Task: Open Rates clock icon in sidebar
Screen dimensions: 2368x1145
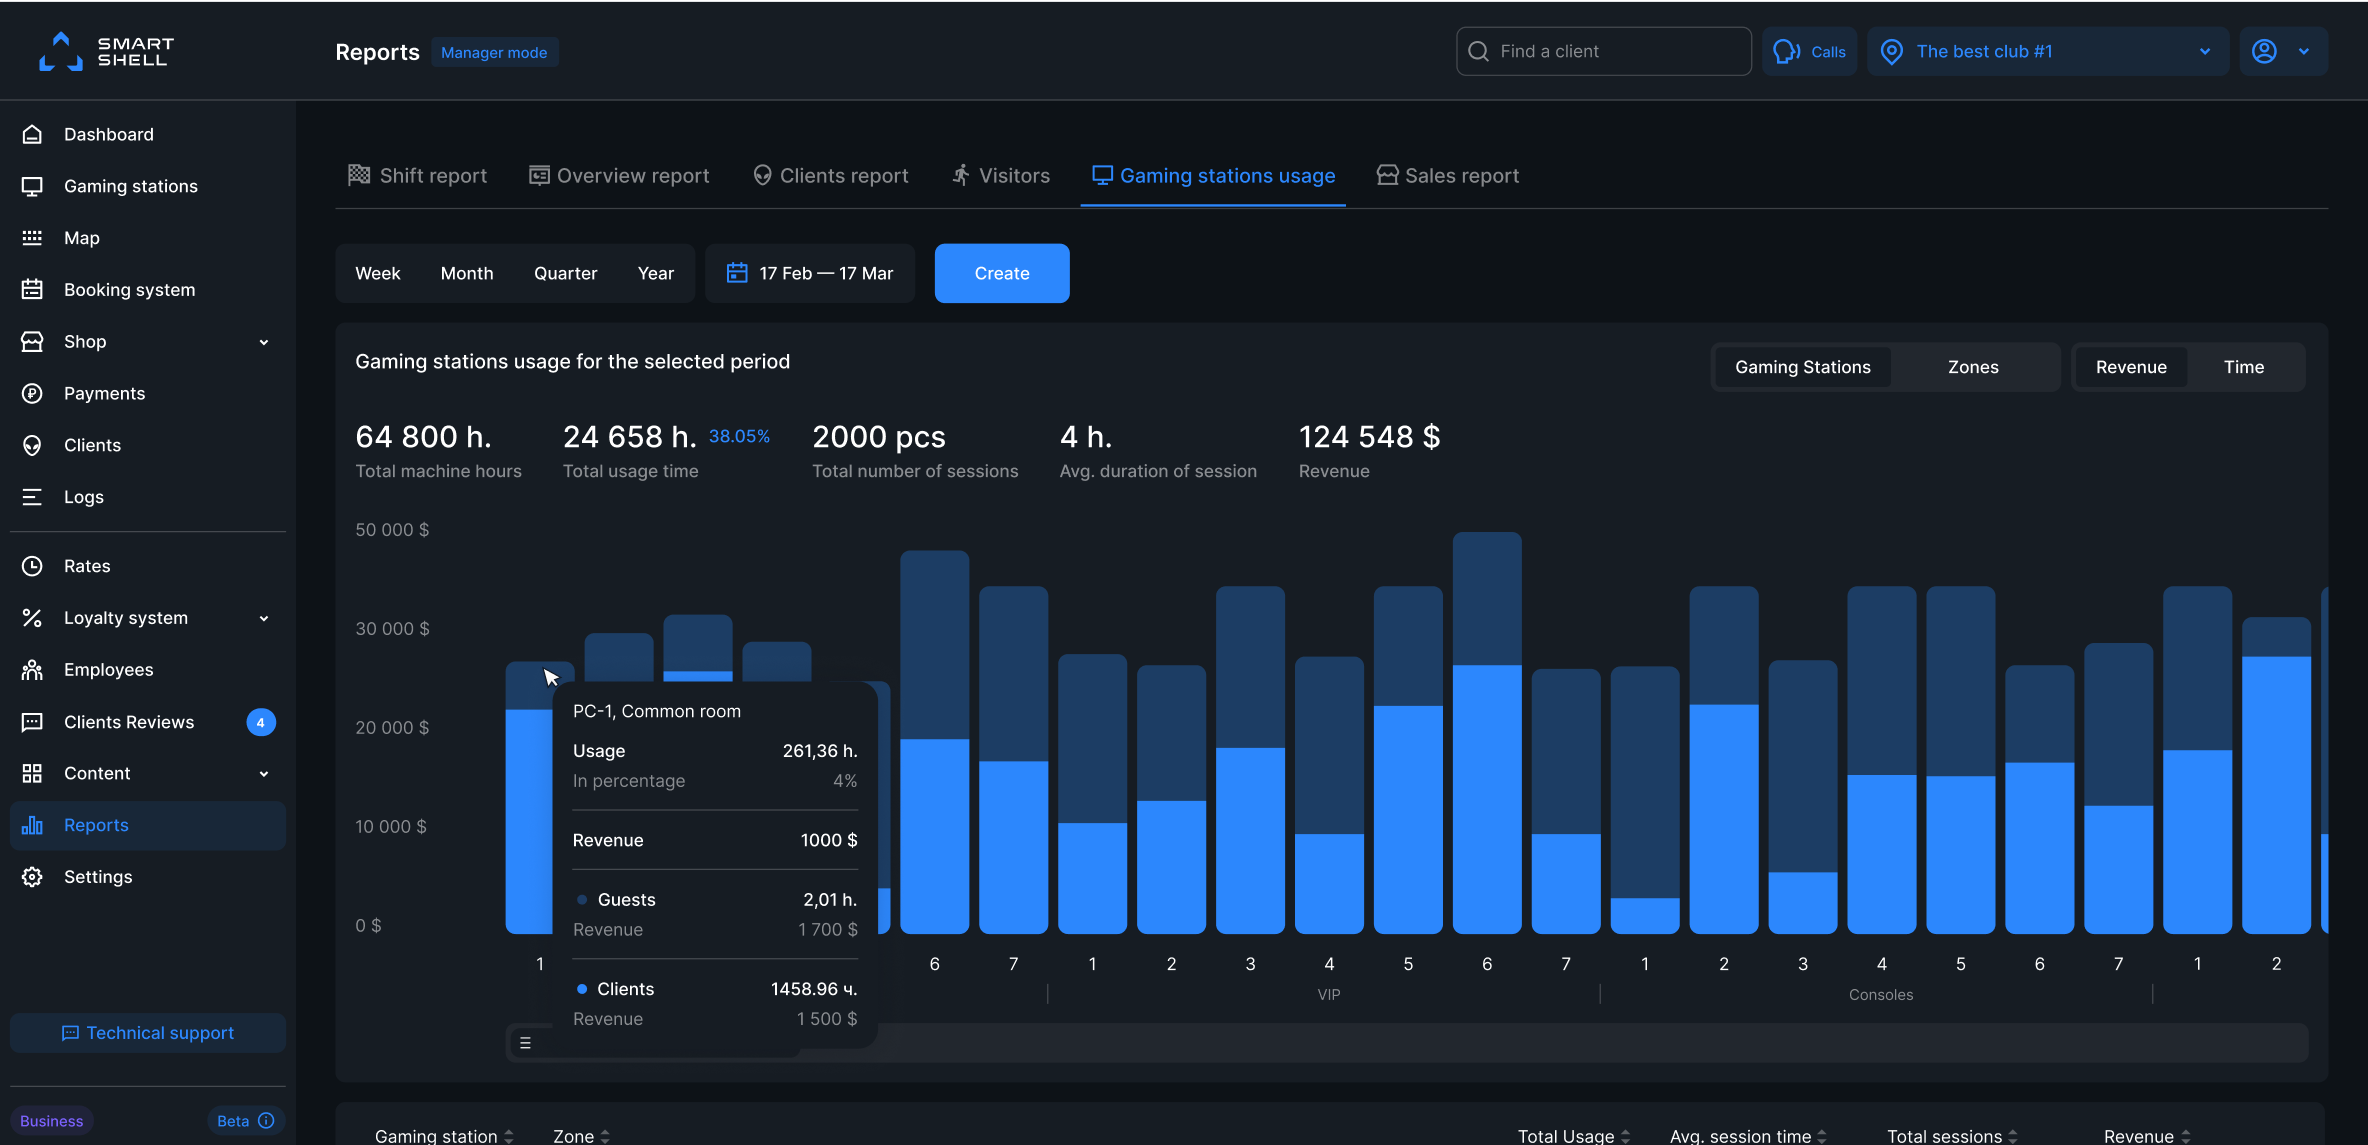Action: coord(32,566)
